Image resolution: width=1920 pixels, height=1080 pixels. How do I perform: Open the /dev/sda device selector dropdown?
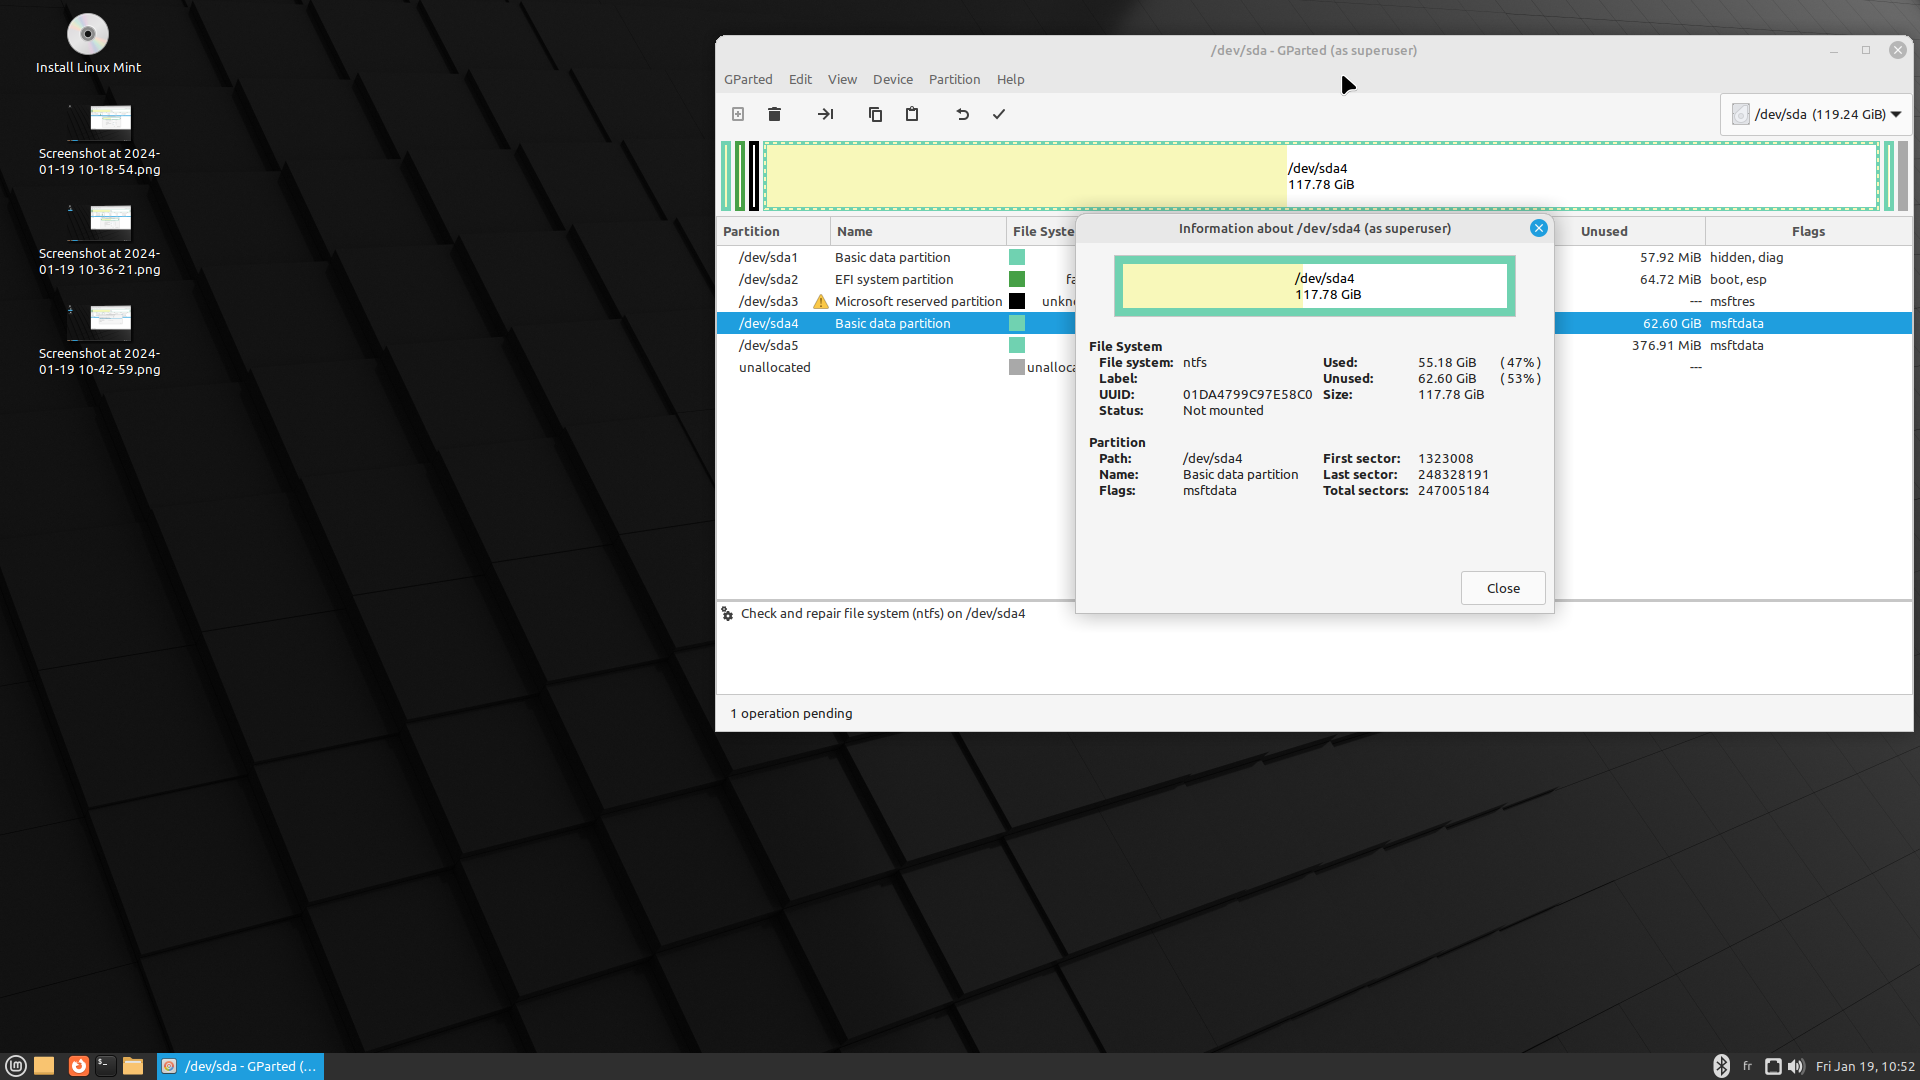pos(1816,114)
